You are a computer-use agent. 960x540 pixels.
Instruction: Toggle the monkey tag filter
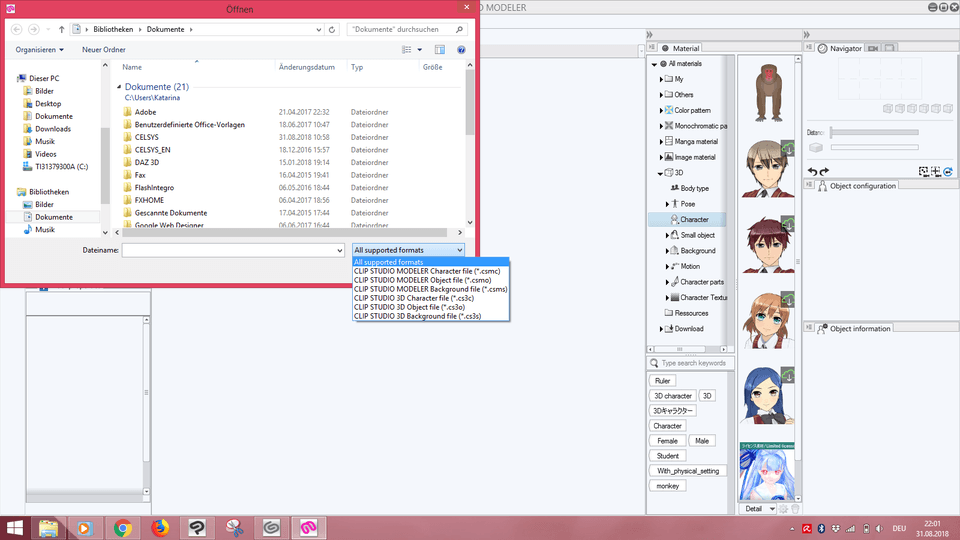(x=667, y=486)
